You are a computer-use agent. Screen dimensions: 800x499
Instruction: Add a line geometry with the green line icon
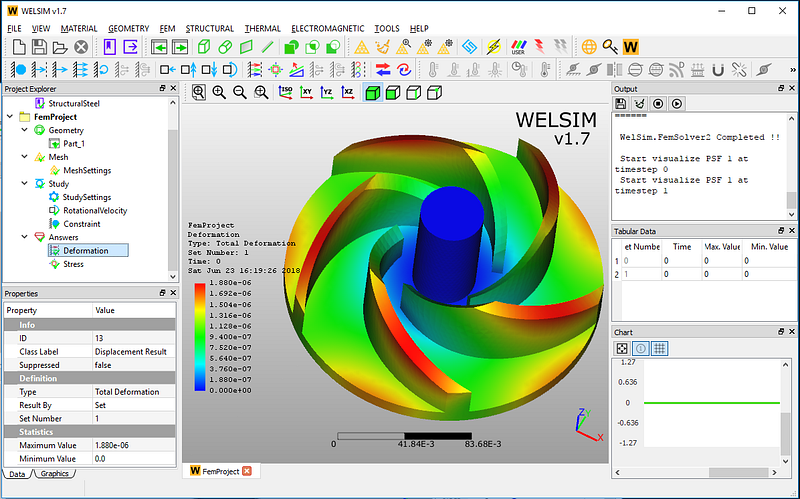(x=267, y=47)
